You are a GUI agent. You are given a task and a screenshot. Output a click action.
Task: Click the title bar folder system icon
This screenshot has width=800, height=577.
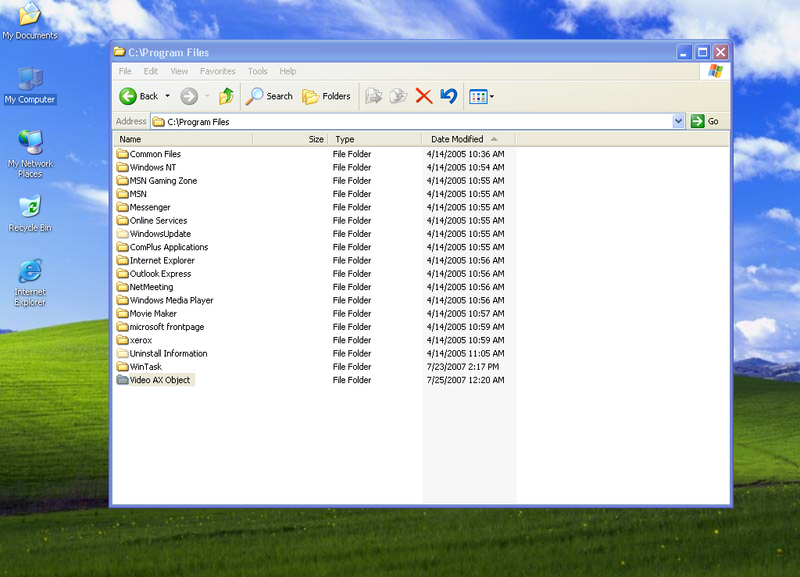[x=119, y=52]
